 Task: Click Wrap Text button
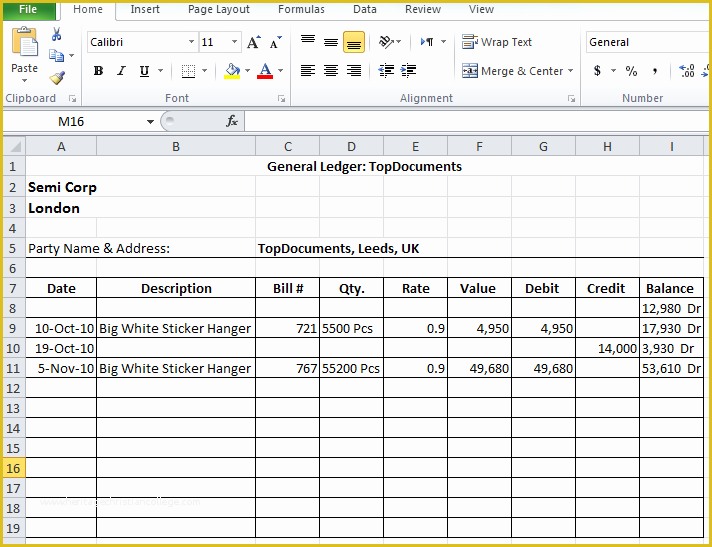pyautogui.click(x=497, y=42)
